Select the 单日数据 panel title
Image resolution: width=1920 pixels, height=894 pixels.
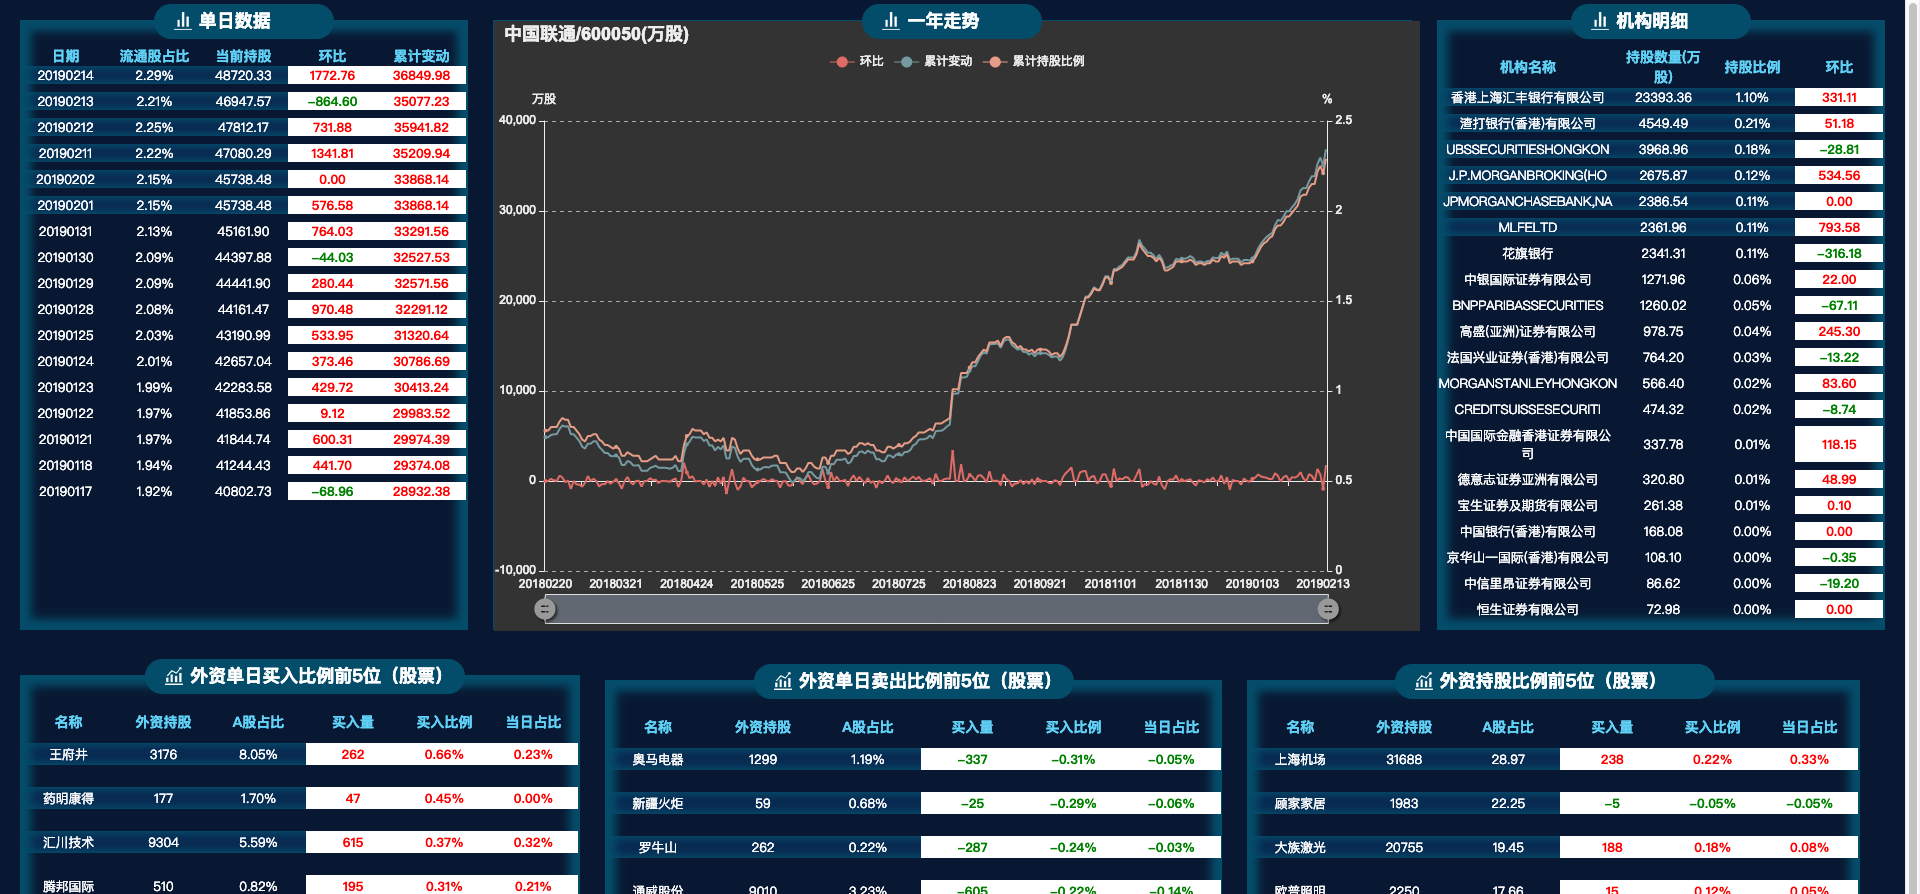tap(235, 21)
